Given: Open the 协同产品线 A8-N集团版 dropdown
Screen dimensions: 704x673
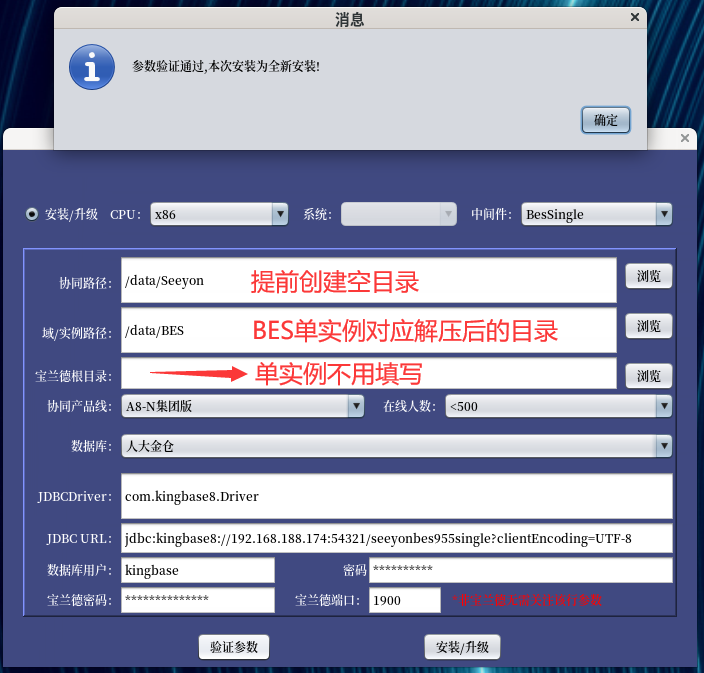Looking at the screenshot, I should 242,406.
